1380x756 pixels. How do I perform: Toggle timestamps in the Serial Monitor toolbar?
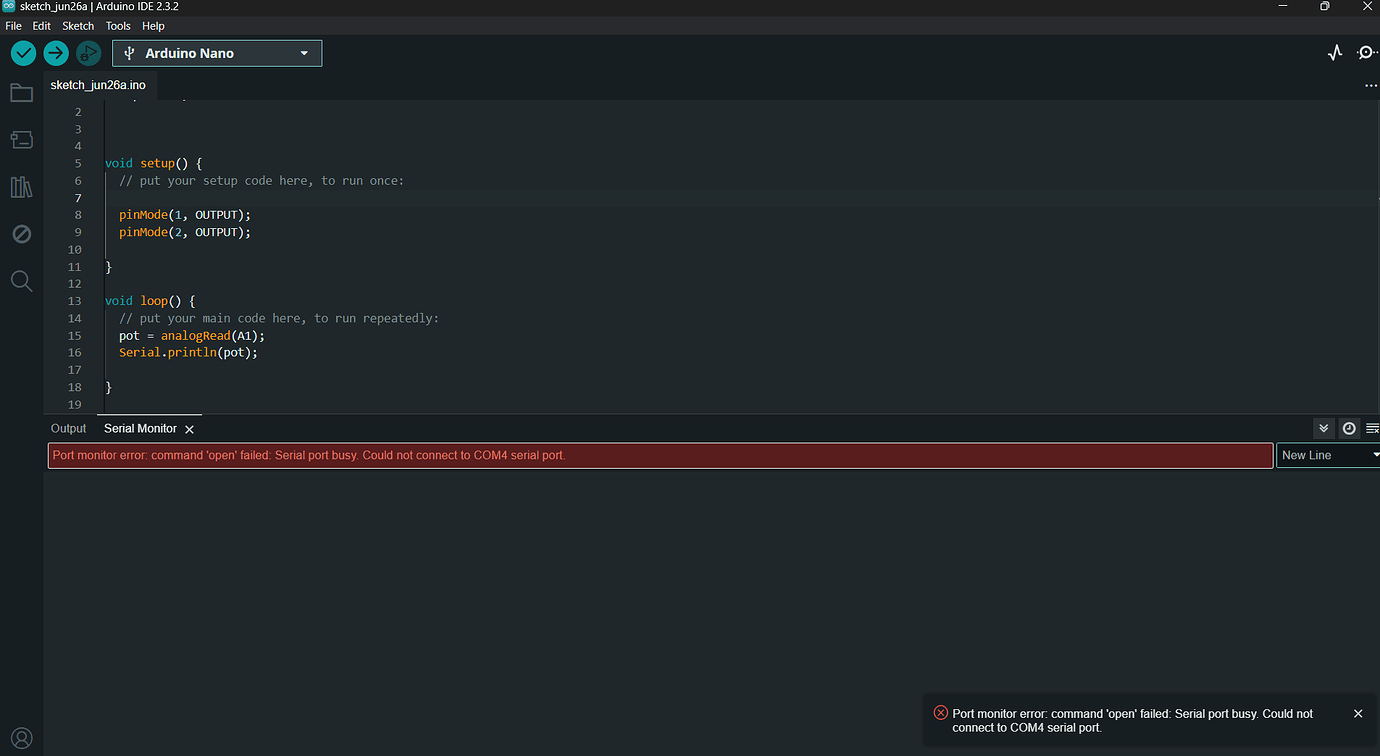point(1349,428)
